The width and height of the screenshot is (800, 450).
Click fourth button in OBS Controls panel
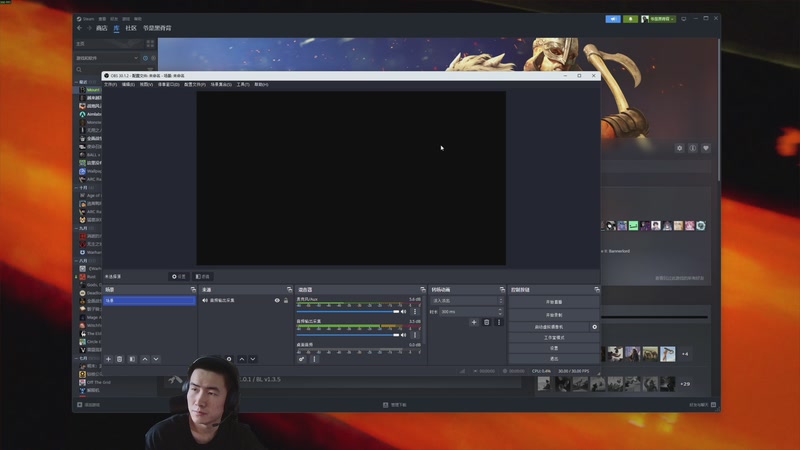click(554, 338)
